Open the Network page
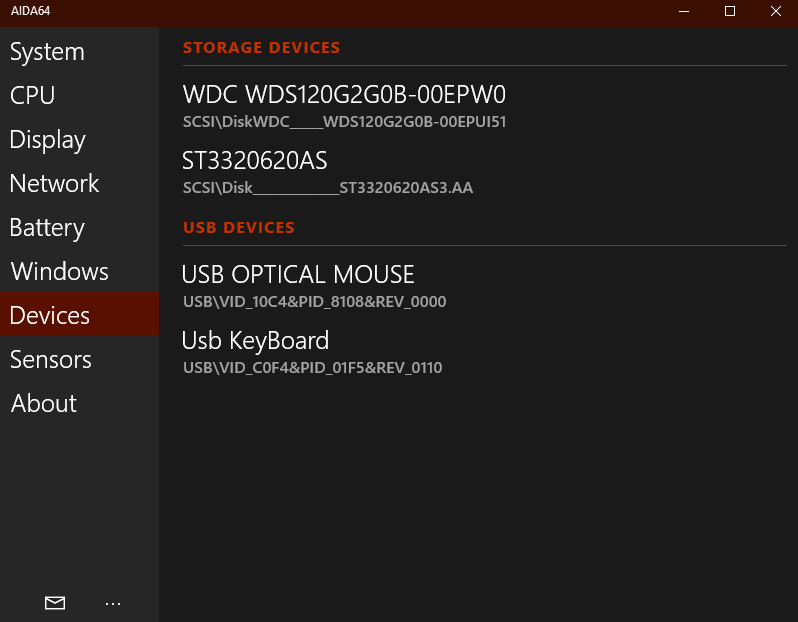The width and height of the screenshot is (798, 622). pos(79,184)
